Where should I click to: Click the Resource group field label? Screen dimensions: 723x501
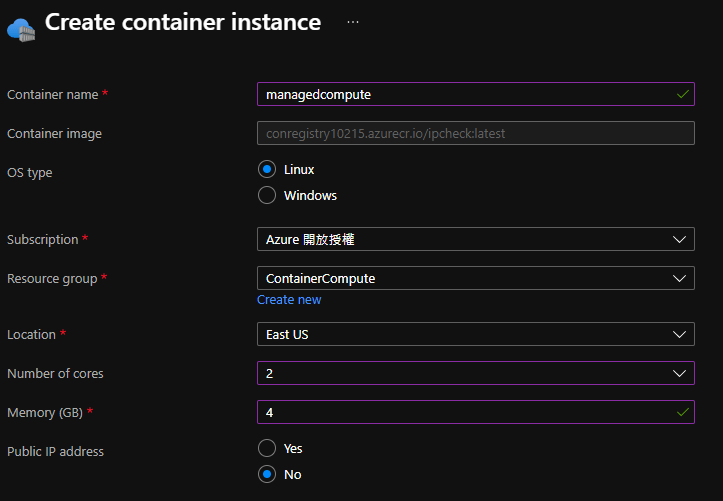click(52, 279)
